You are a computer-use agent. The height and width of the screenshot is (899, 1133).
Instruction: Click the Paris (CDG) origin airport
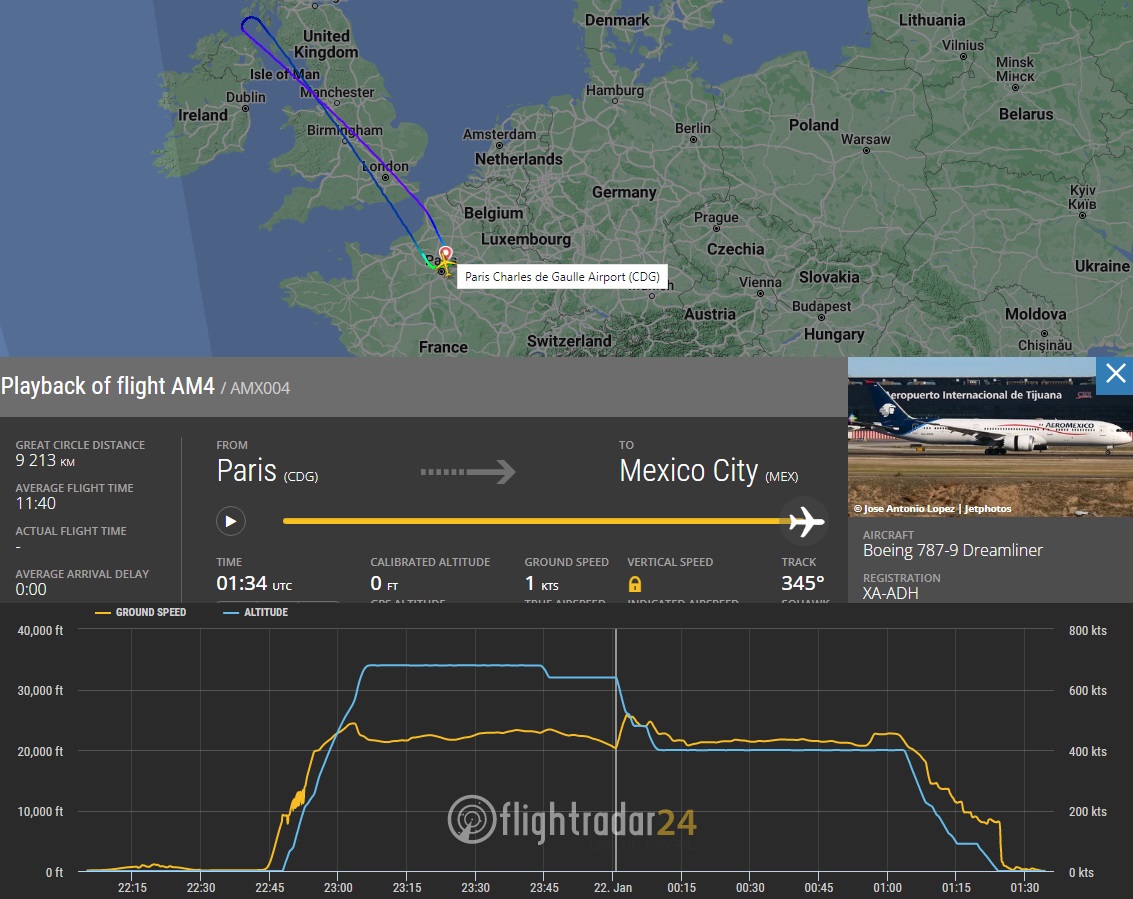coord(267,472)
